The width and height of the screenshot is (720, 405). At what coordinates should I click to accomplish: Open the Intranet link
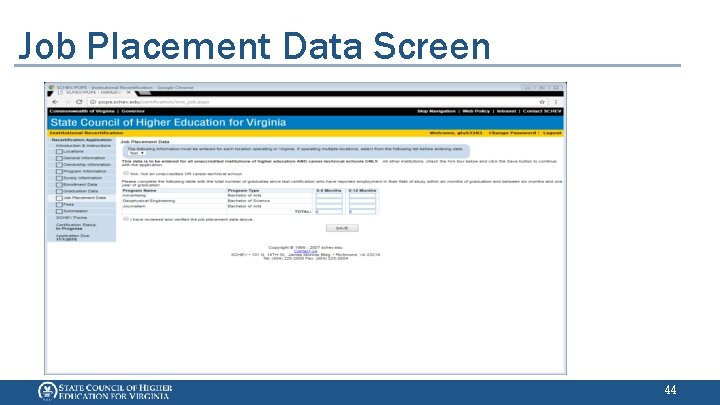[x=506, y=111]
